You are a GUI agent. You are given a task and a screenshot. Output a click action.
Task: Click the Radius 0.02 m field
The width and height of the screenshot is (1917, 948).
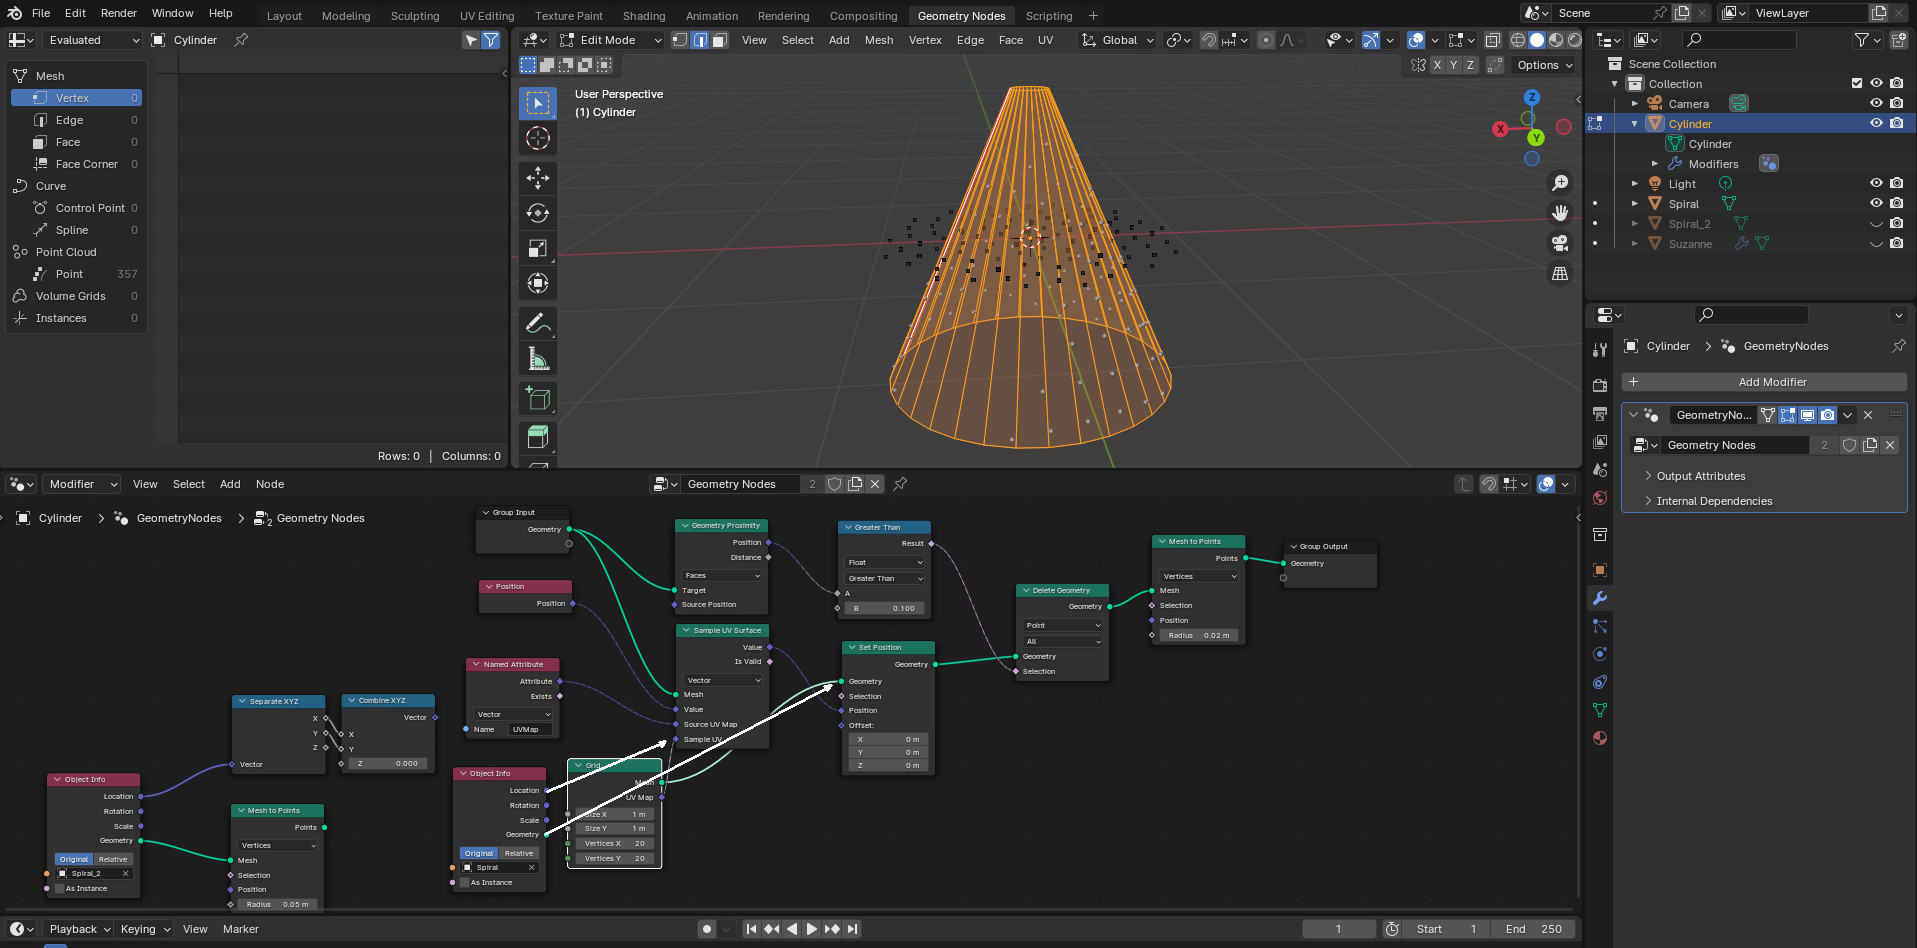tap(1196, 635)
